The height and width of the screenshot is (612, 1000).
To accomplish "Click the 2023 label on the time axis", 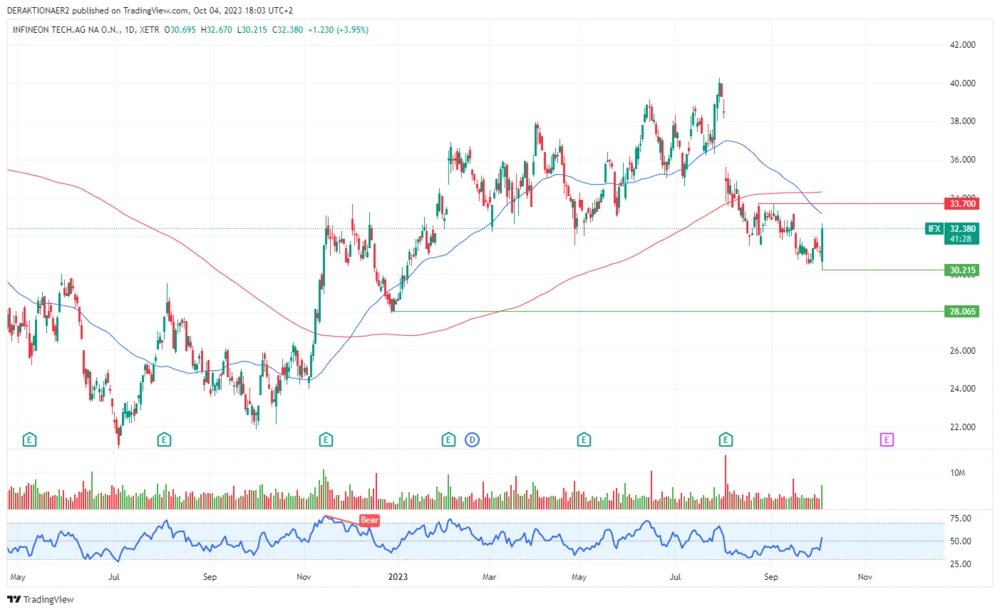I will click(398, 577).
